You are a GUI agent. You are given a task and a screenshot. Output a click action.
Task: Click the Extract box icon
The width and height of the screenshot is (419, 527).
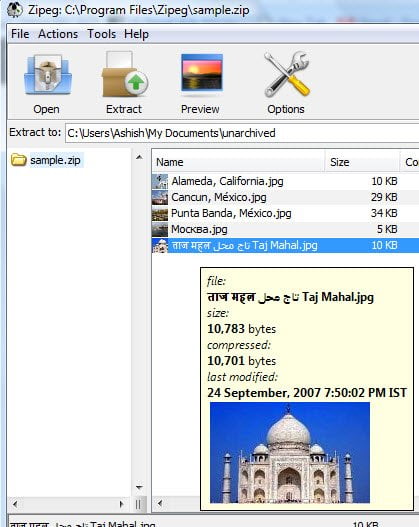(124, 74)
